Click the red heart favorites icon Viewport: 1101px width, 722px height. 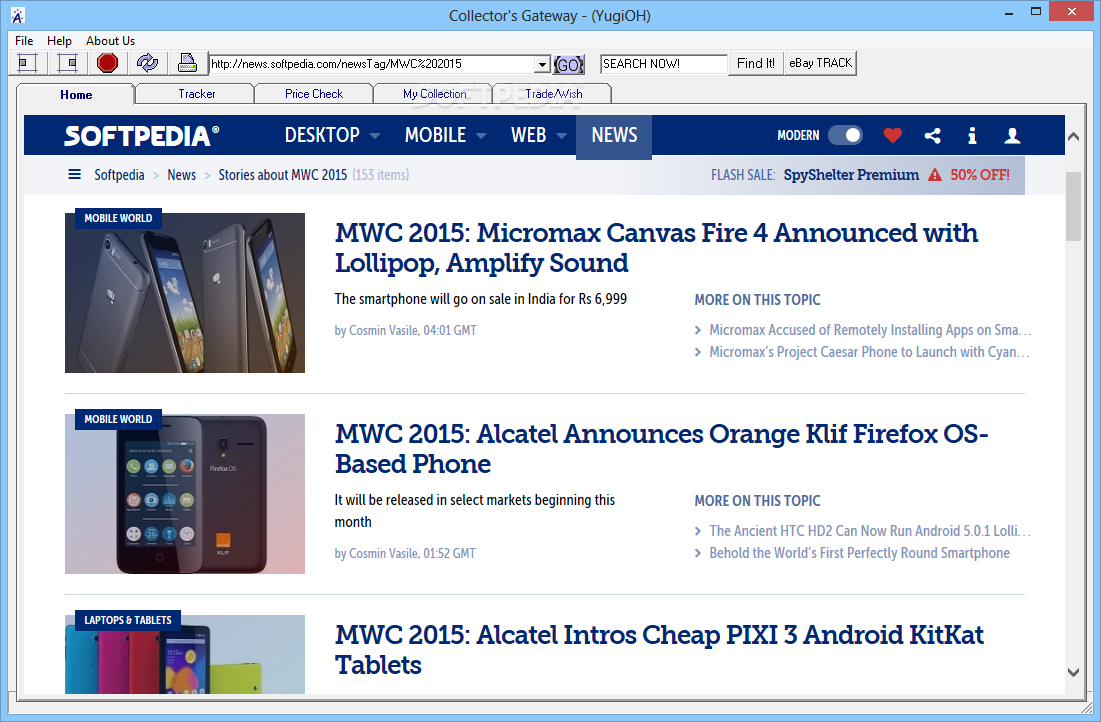[892, 136]
